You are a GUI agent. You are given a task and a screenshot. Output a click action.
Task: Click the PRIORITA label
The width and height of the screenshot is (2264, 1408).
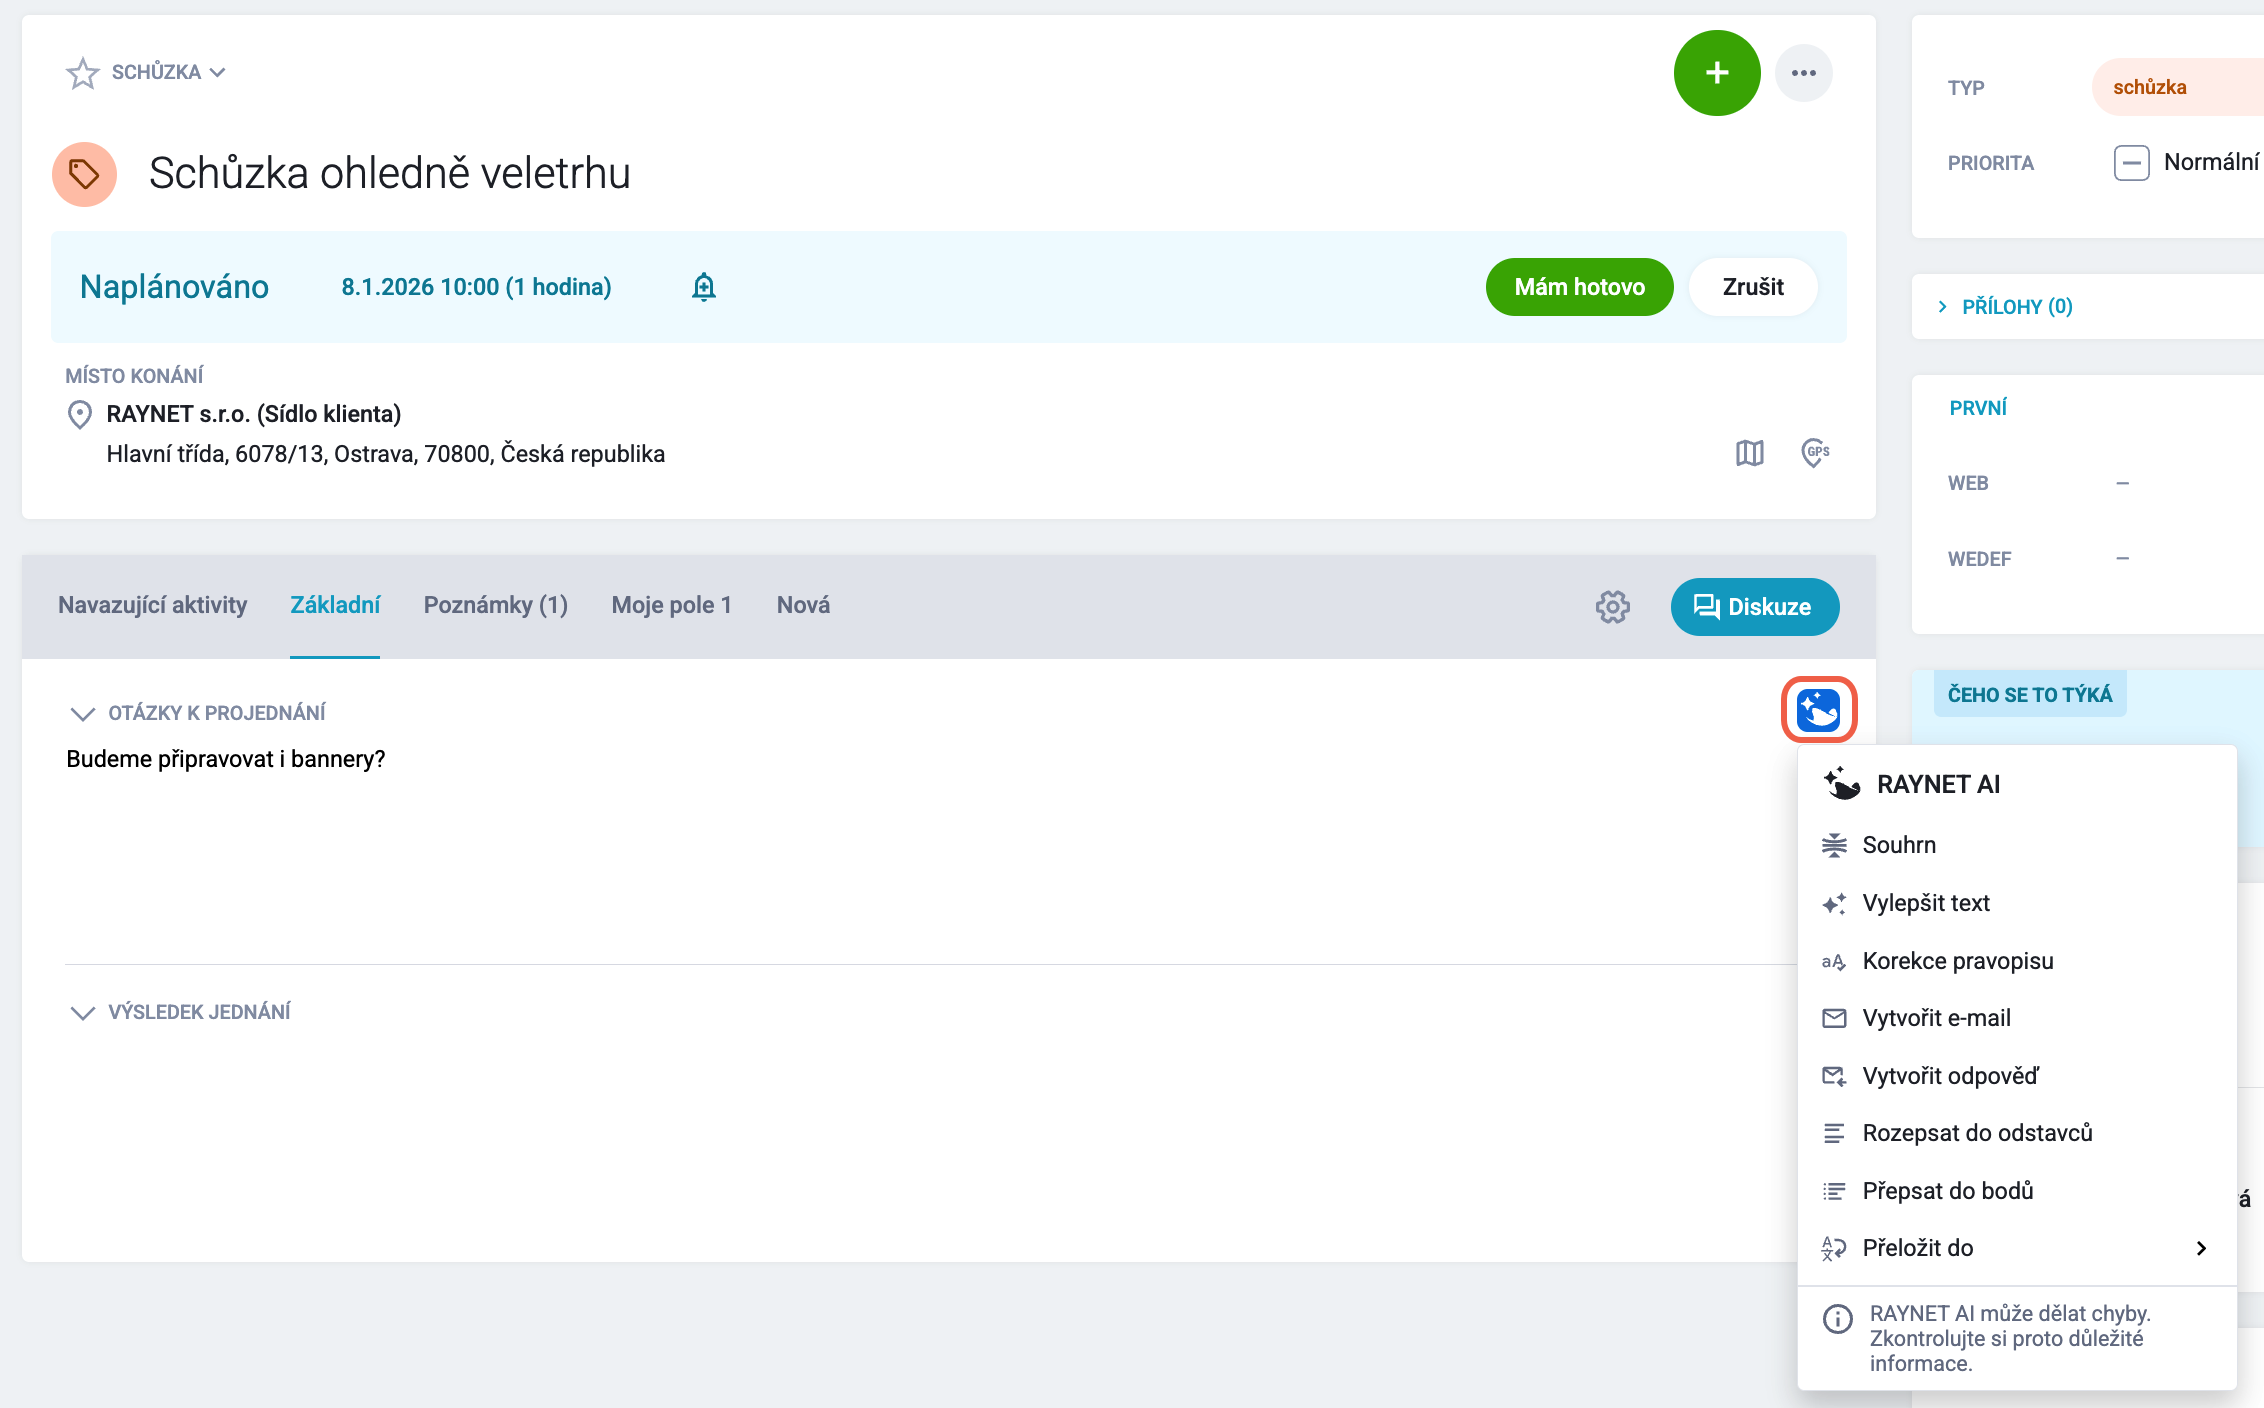1990,163
